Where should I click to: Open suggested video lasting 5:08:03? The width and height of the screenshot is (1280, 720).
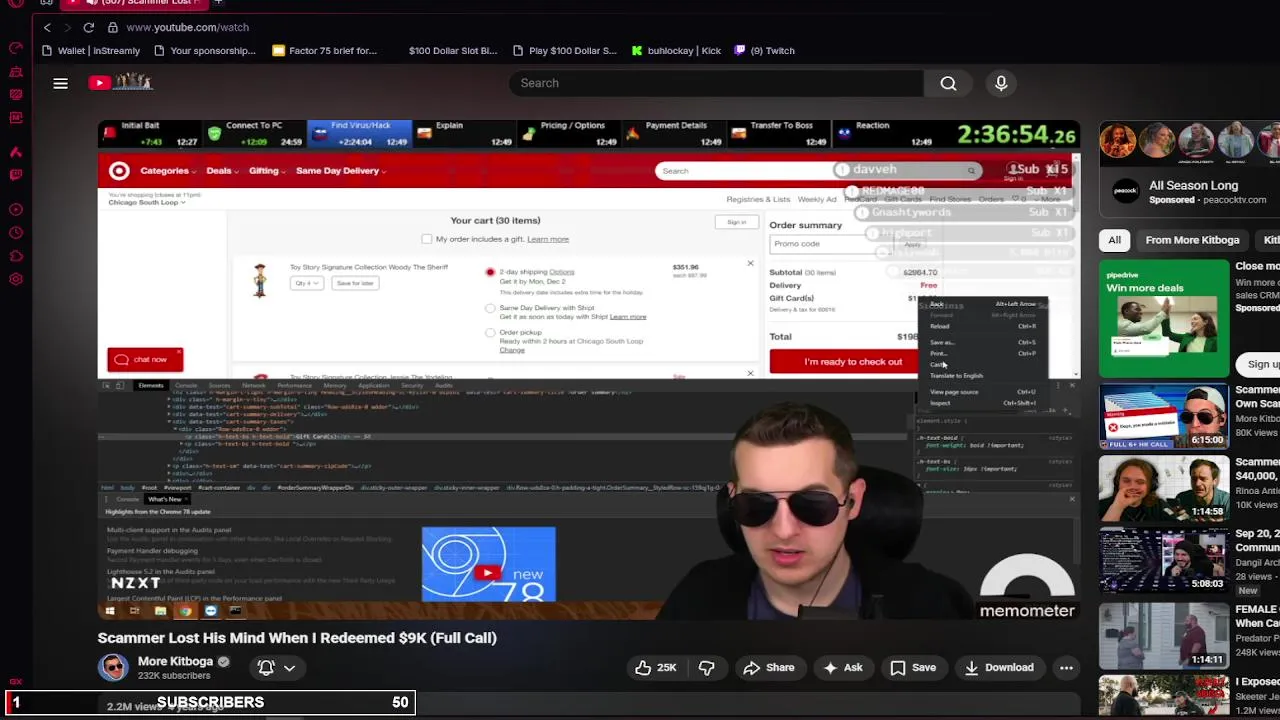(1164, 560)
